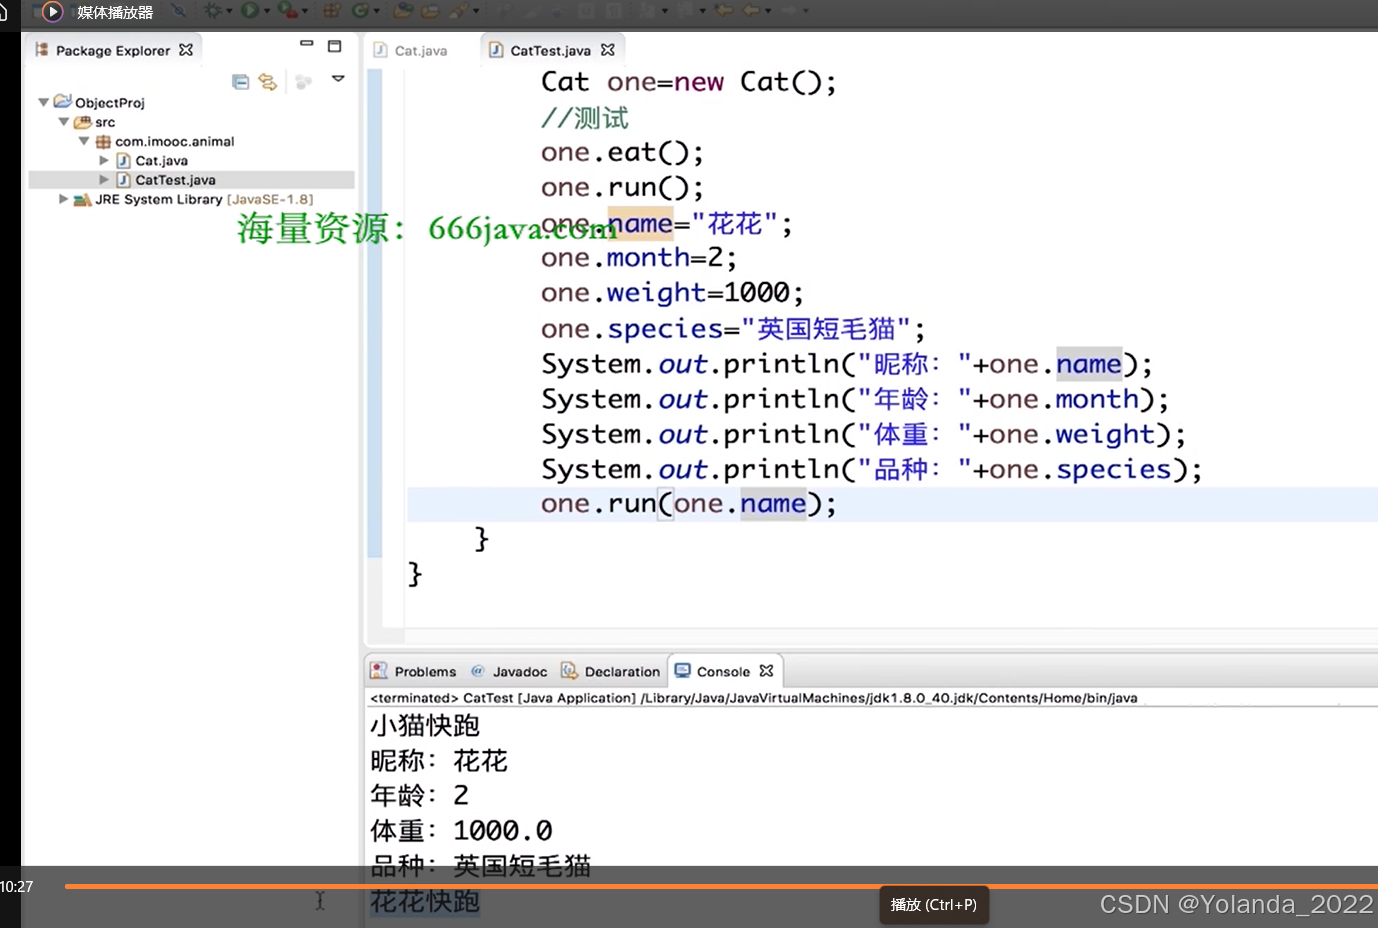Image resolution: width=1378 pixels, height=928 pixels.
Task: Click the Open Type toolbar icon
Action: pyautogui.click(x=402, y=10)
